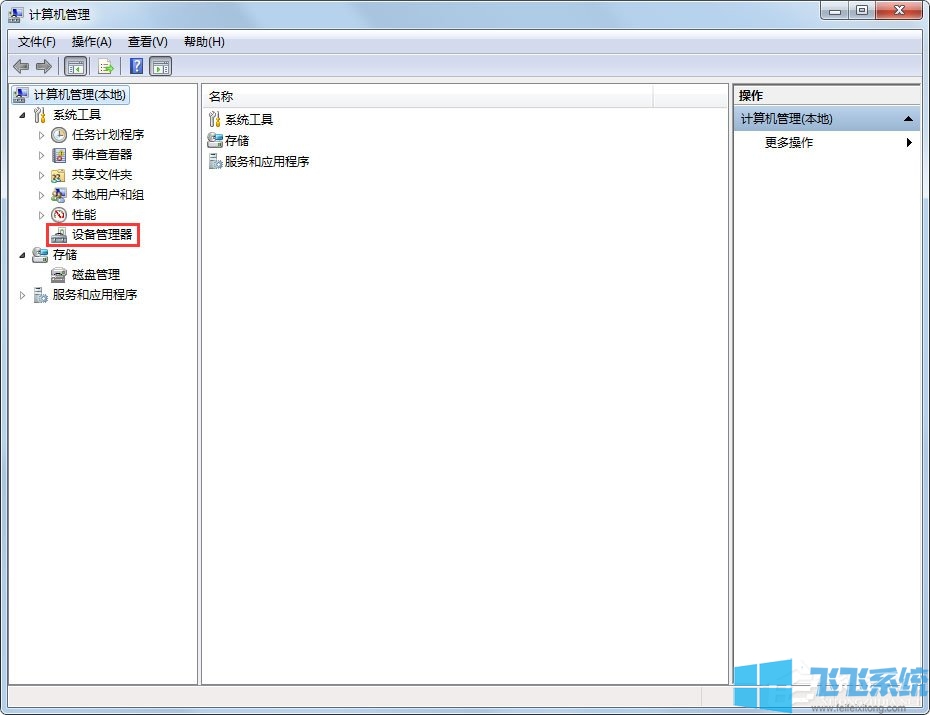Screen dimensions: 930x715
Task: Collapse the 存储 tree node
Action: click(x=22, y=254)
